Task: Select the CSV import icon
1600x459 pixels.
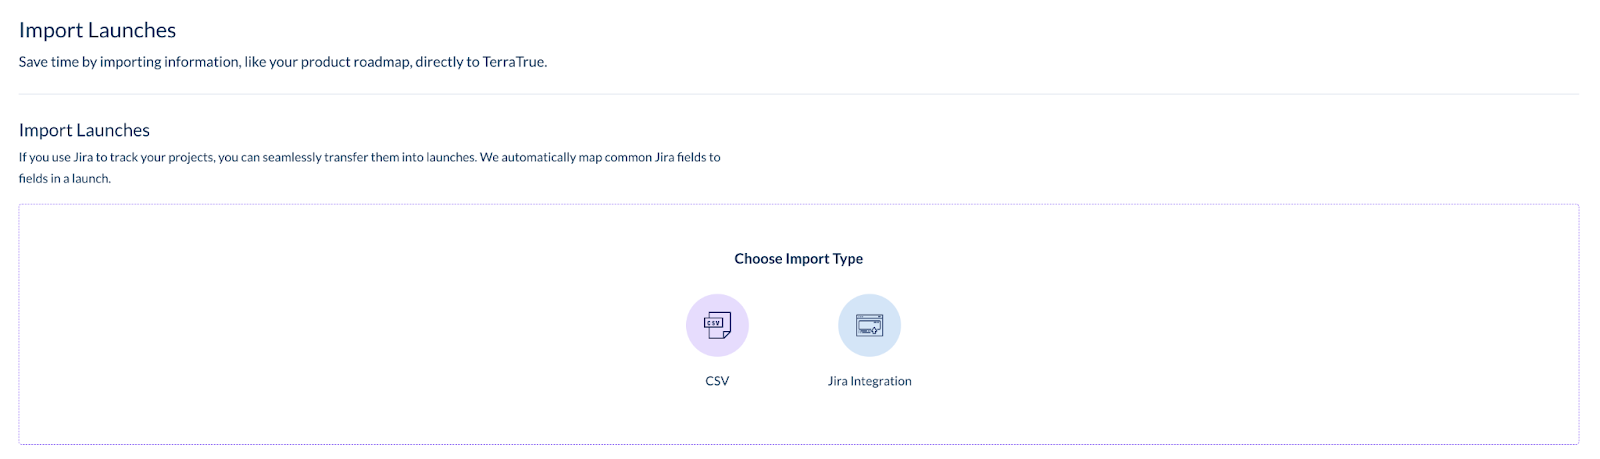Action: (x=717, y=325)
